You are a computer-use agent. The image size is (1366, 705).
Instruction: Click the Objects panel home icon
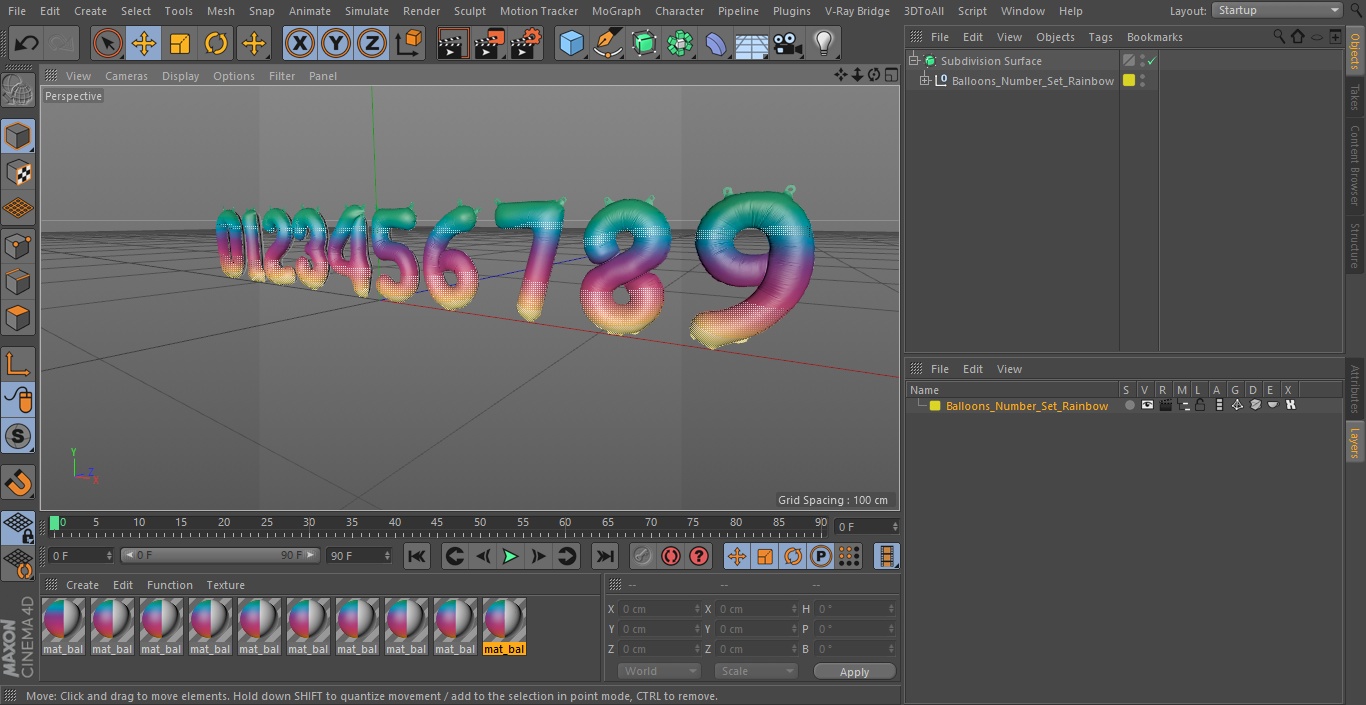pos(1298,37)
